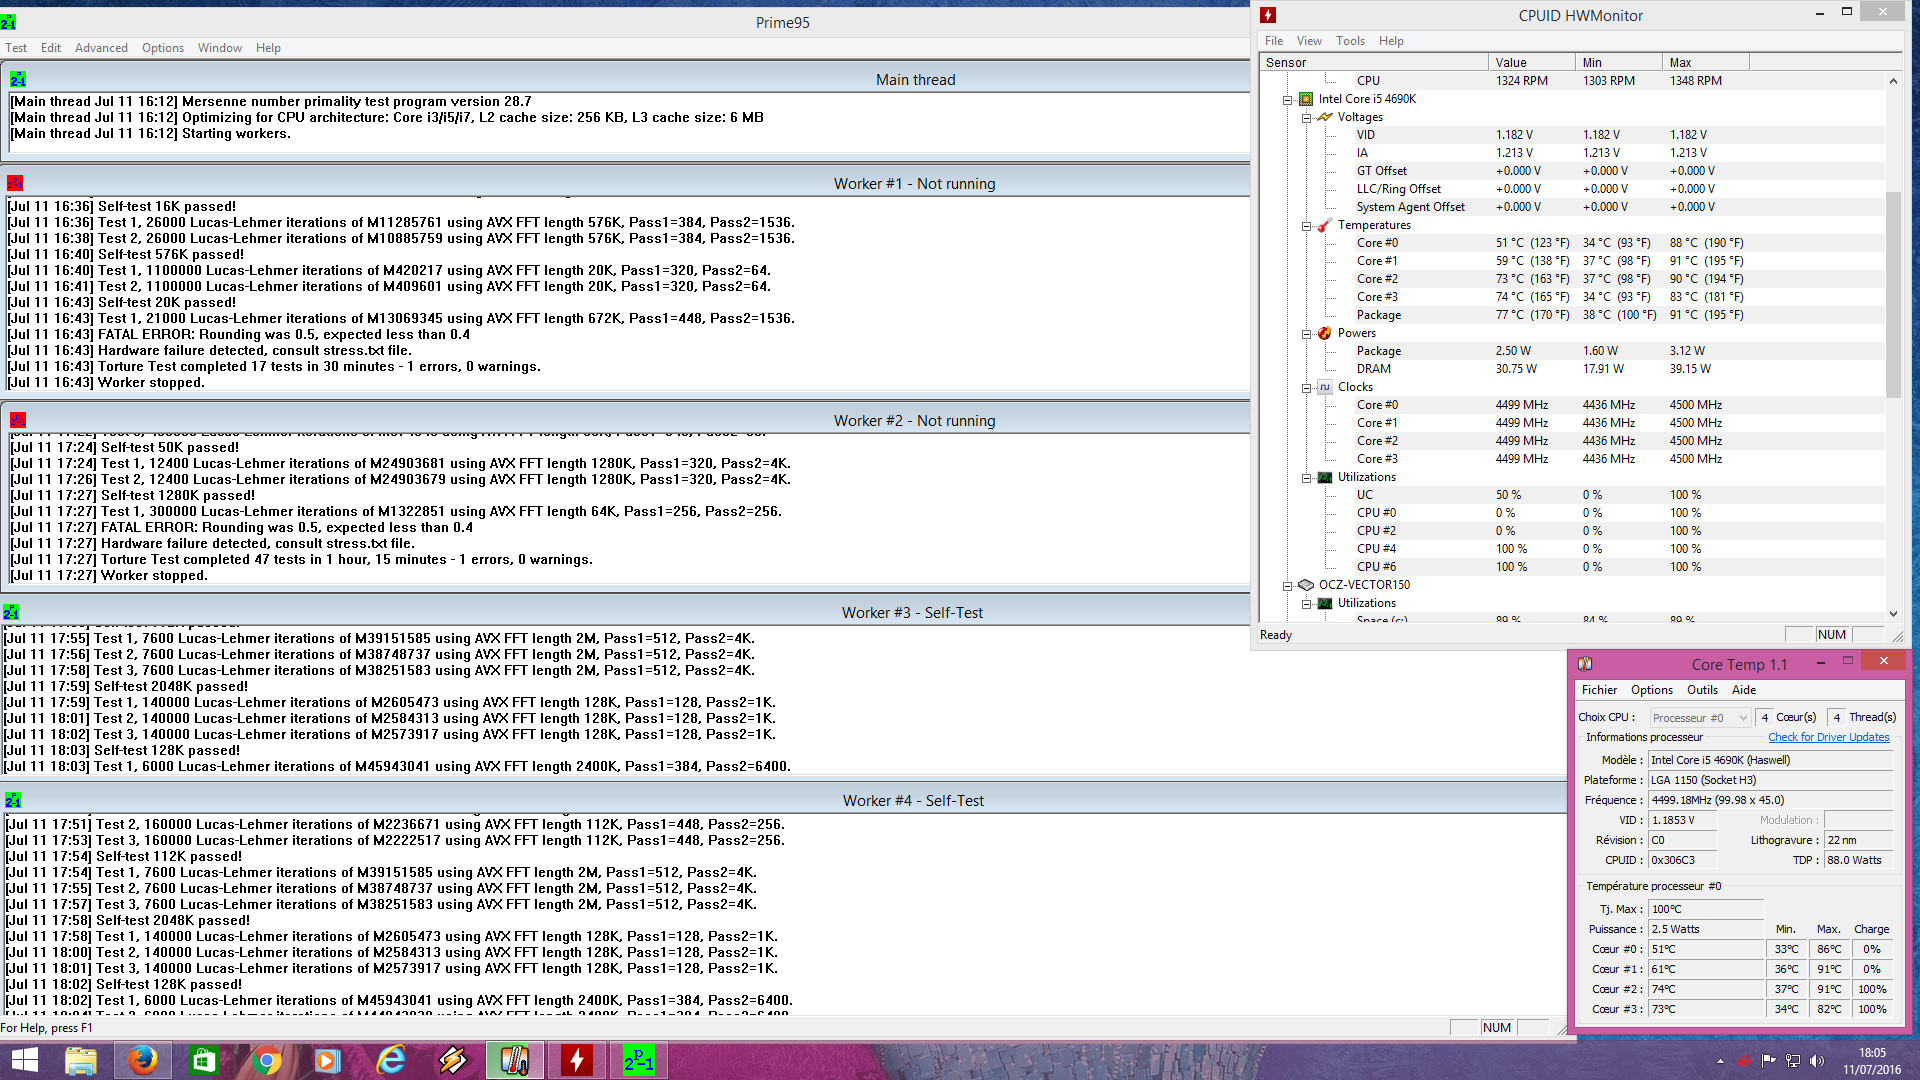The image size is (1920, 1080).
Task: Switch to HWMonitor via taskbar icon
Action: coord(577,1060)
